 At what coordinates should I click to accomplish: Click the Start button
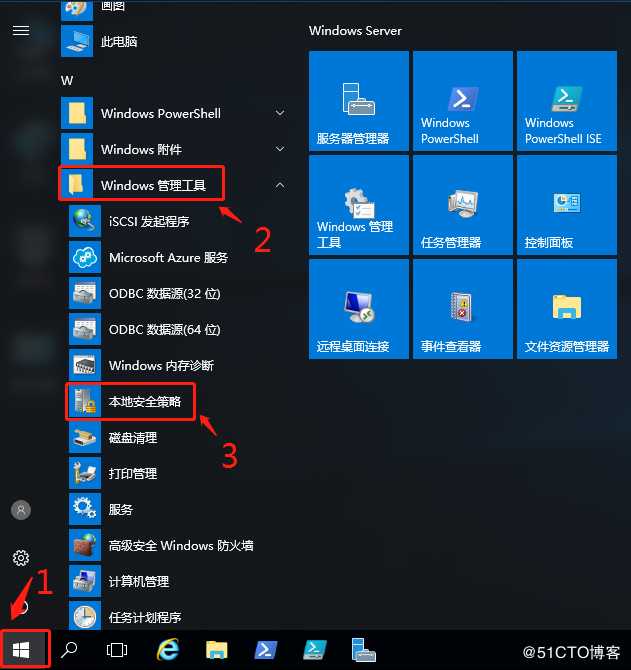21,650
